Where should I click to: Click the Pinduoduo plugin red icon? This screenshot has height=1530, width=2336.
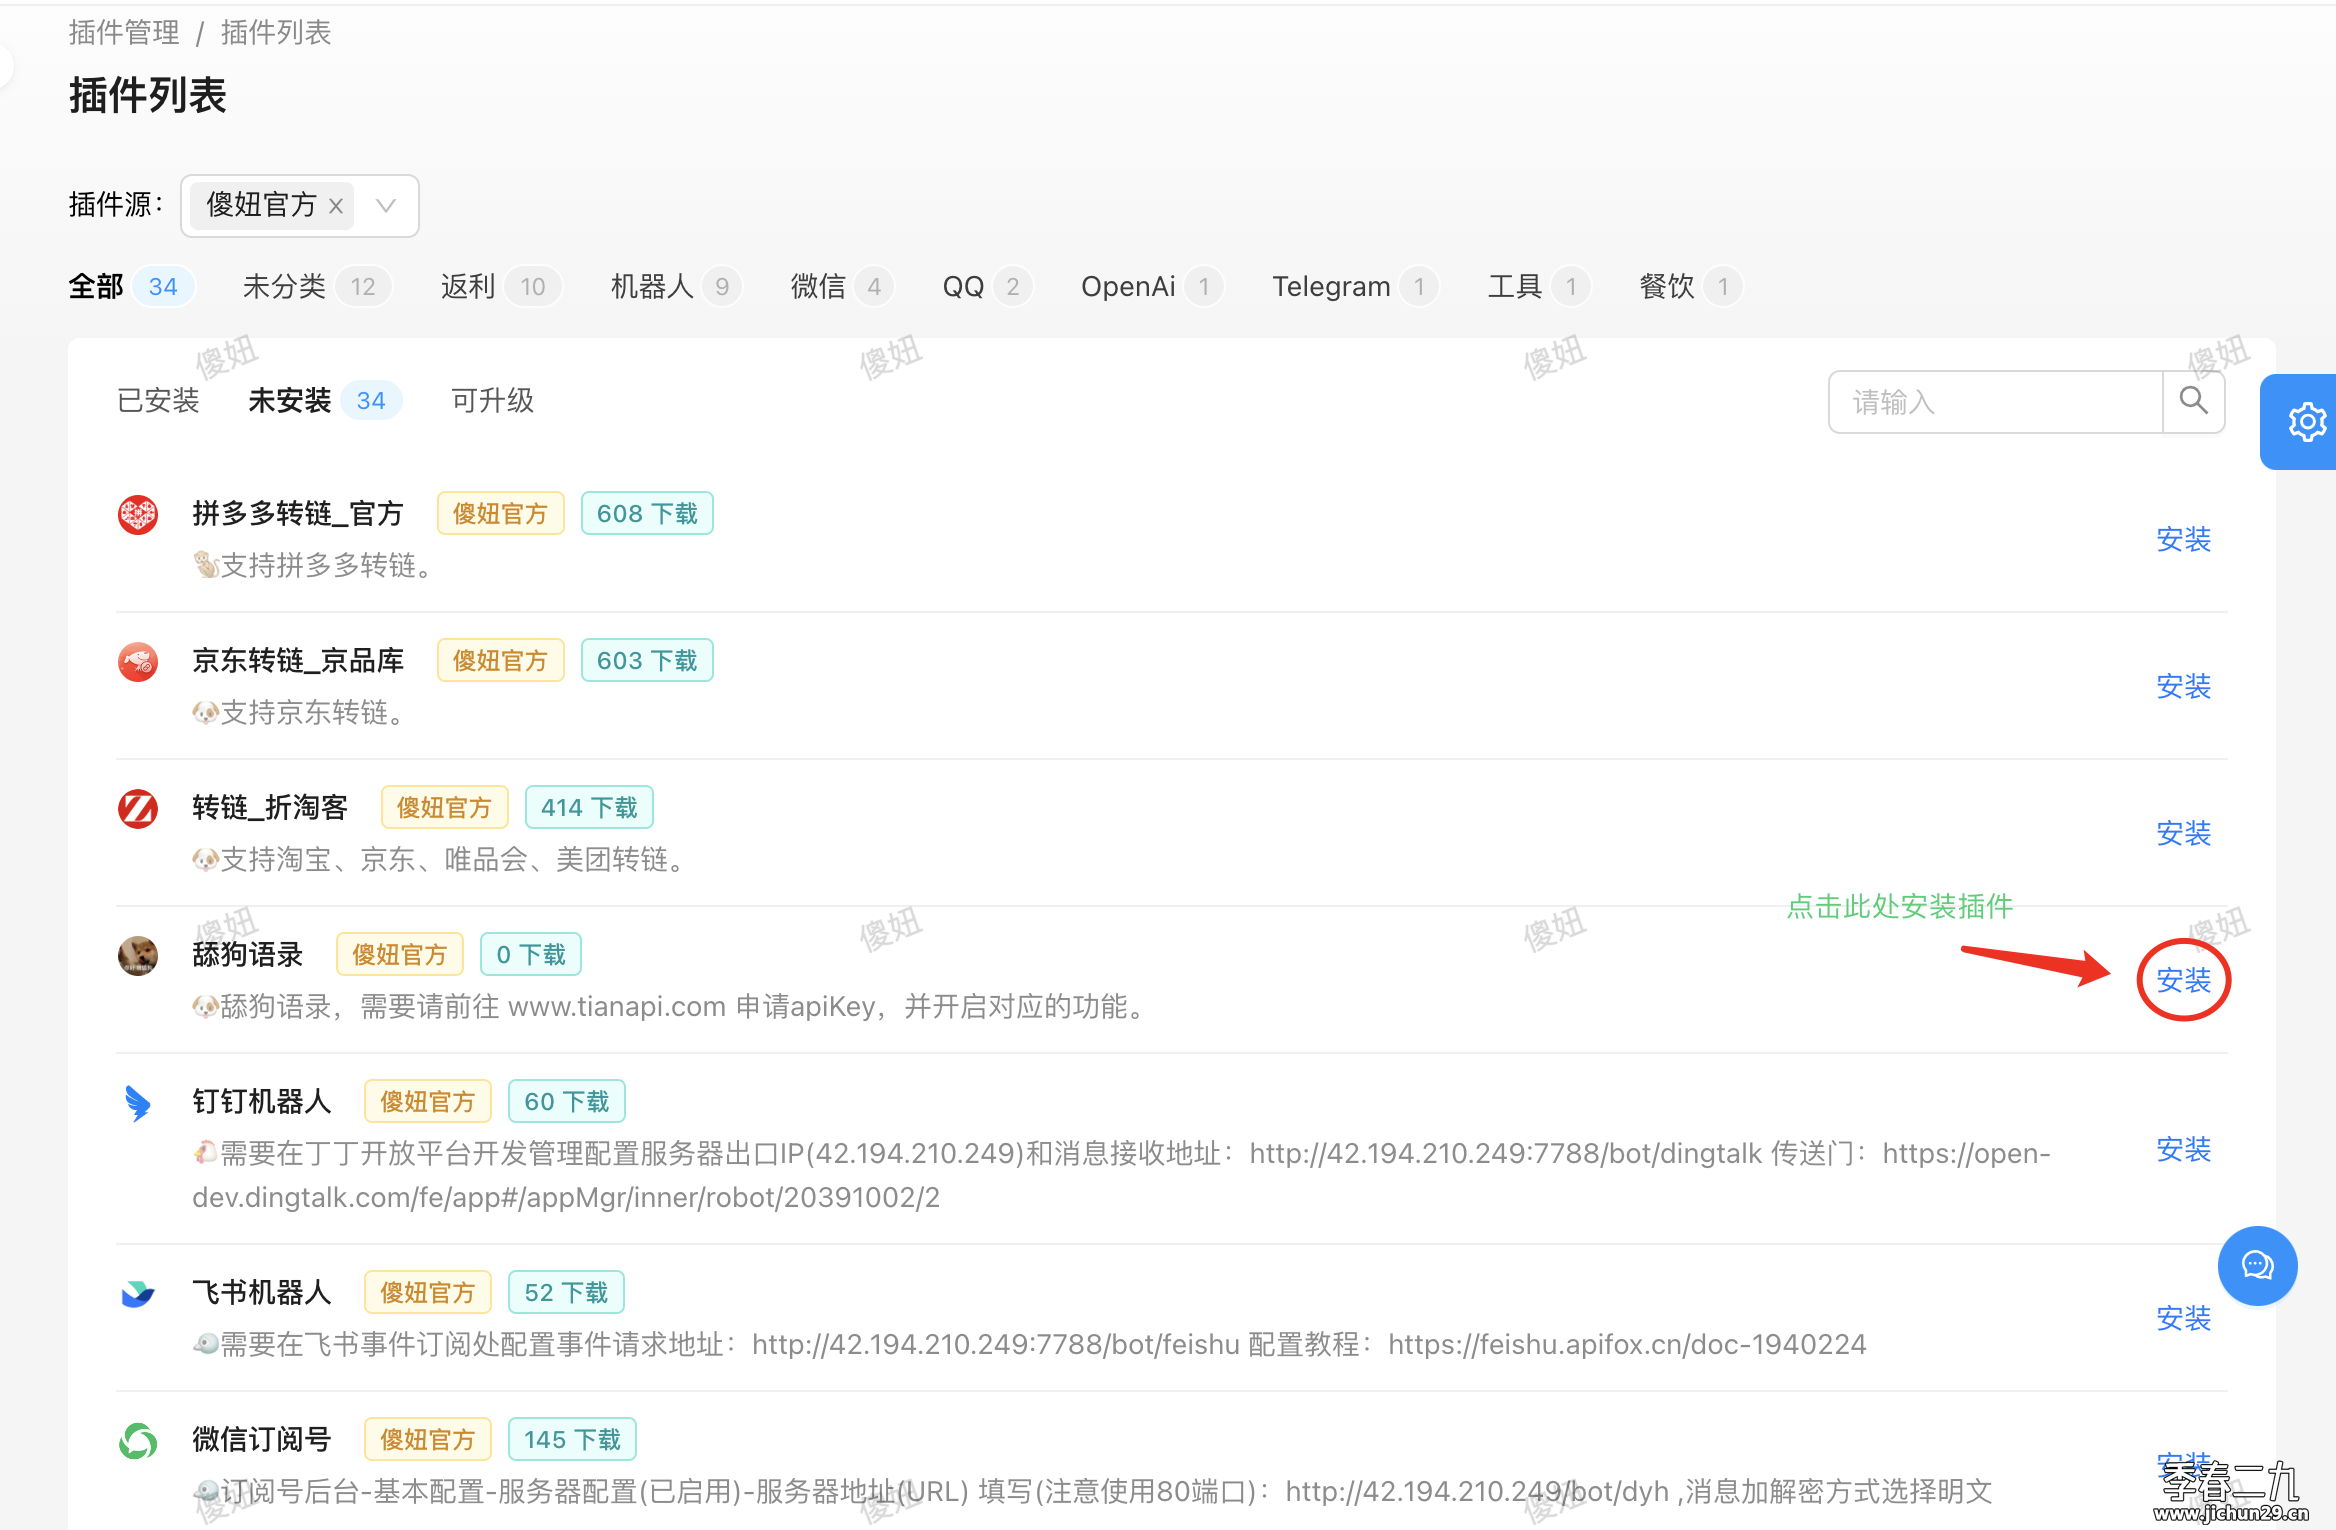[138, 515]
